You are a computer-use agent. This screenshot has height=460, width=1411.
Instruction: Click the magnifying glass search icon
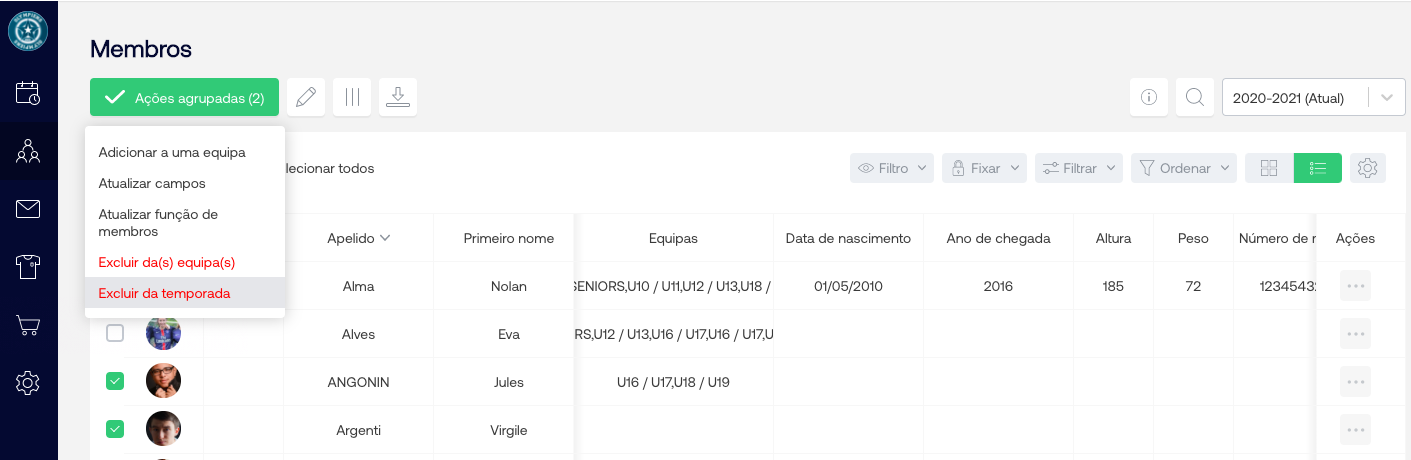1194,97
